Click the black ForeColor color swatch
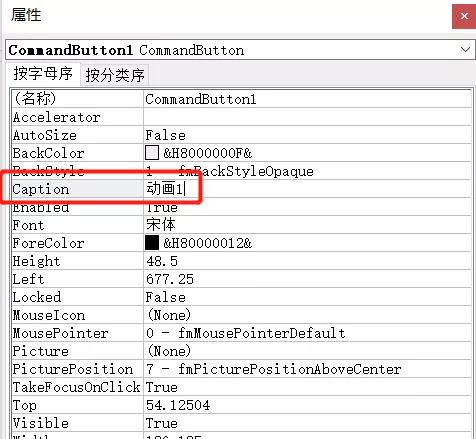The width and height of the screenshot is (476, 439). pyautogui.click(x=152, y=243)
